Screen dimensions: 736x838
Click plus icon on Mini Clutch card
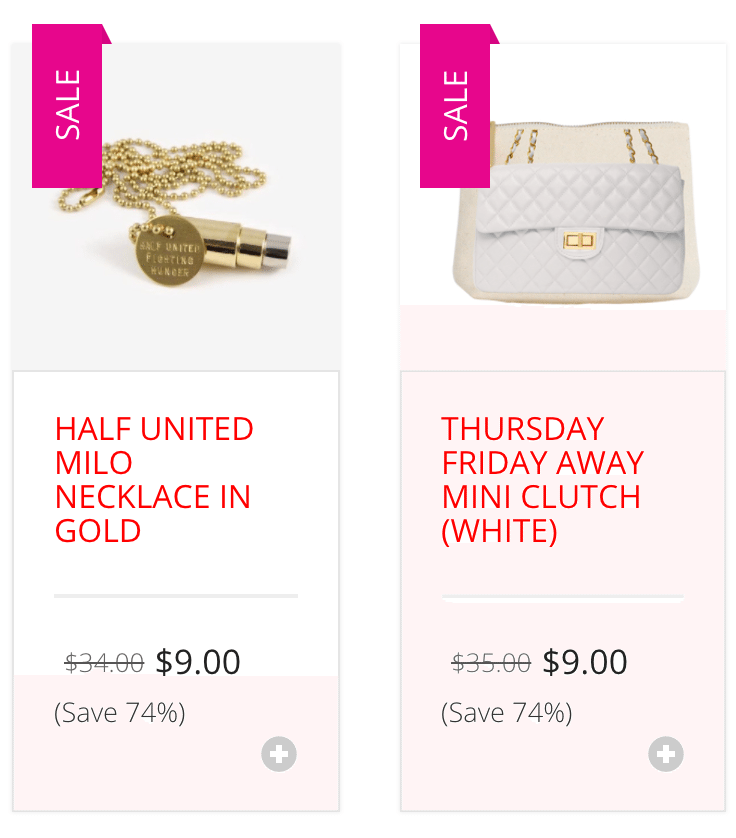coord(665,754)
